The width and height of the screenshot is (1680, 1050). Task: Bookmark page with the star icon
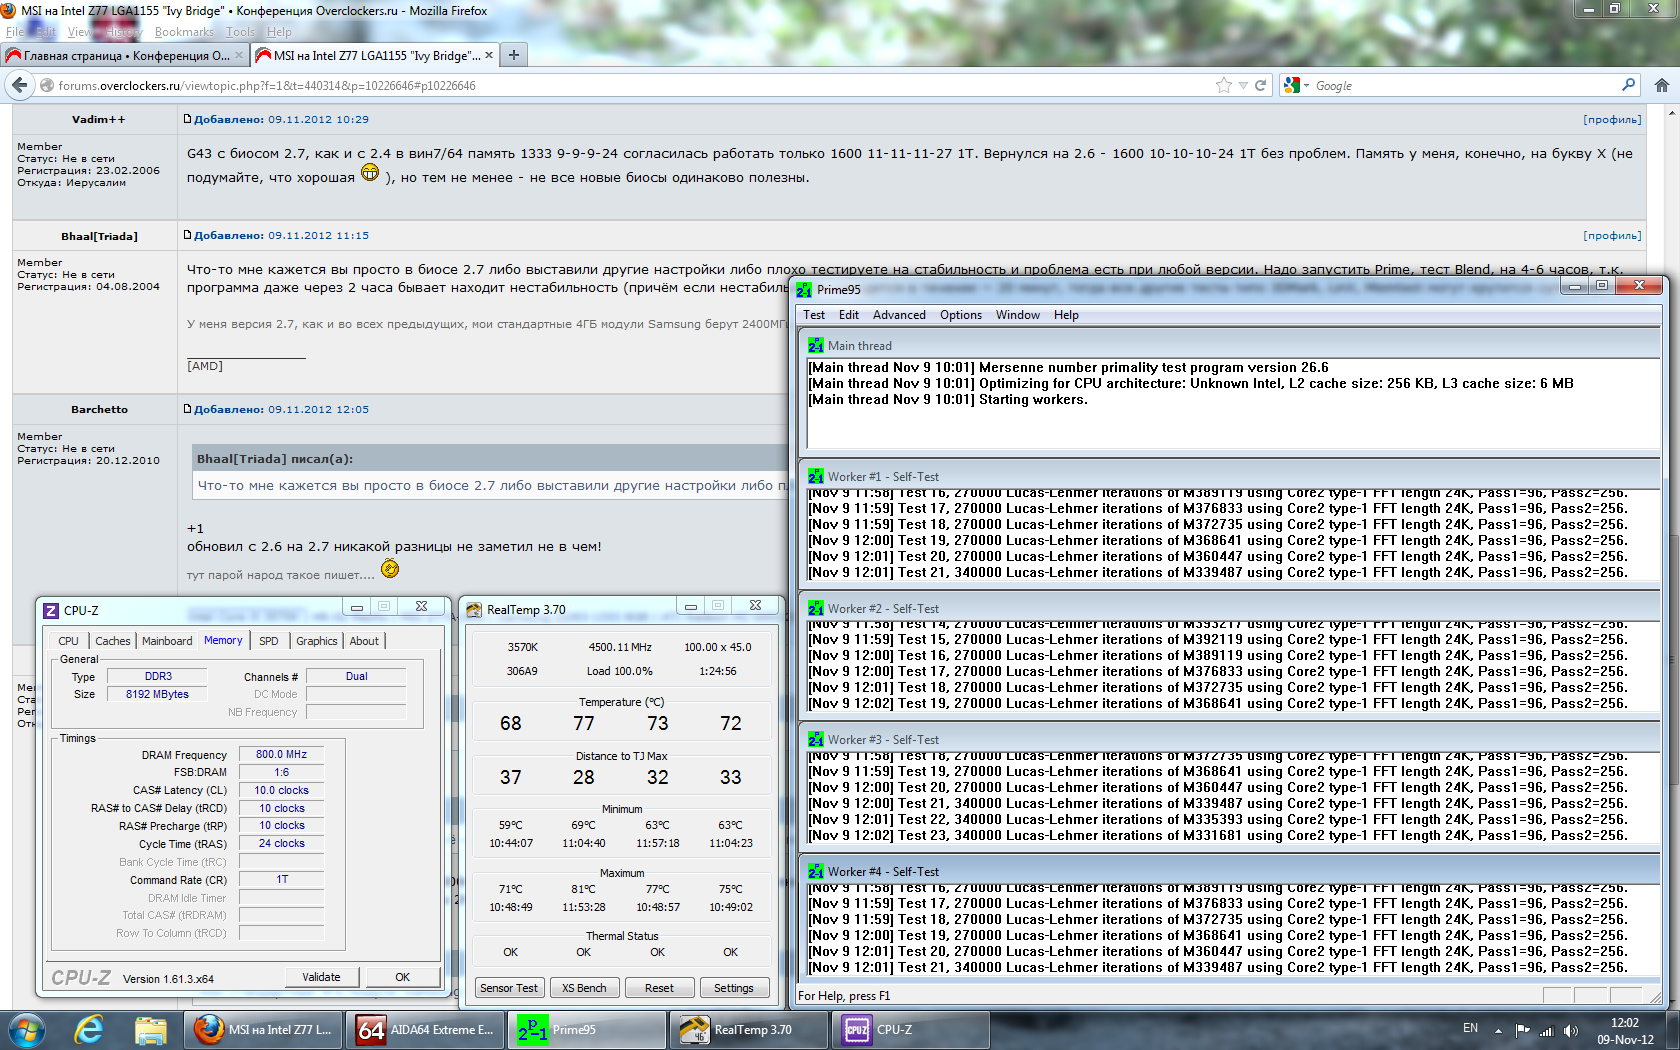tap(1223, 86)
